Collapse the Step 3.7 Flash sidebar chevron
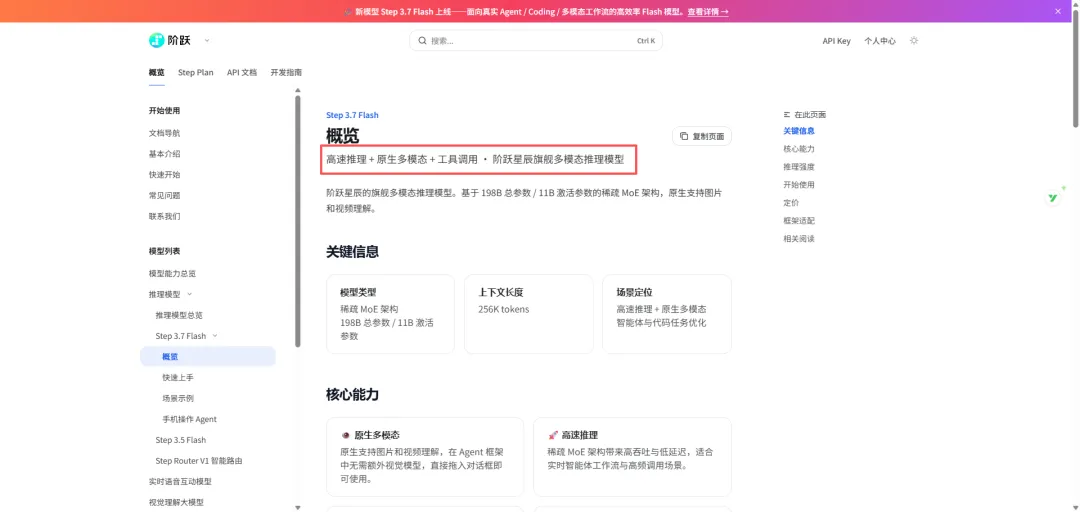This screenshot has width=1080, height=512. pyautogui.click(x=215, y=336)
